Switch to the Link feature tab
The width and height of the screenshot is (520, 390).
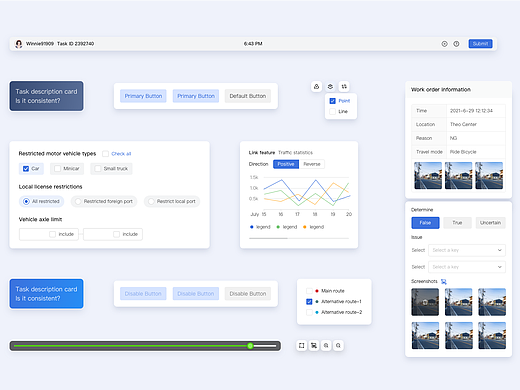262,153
